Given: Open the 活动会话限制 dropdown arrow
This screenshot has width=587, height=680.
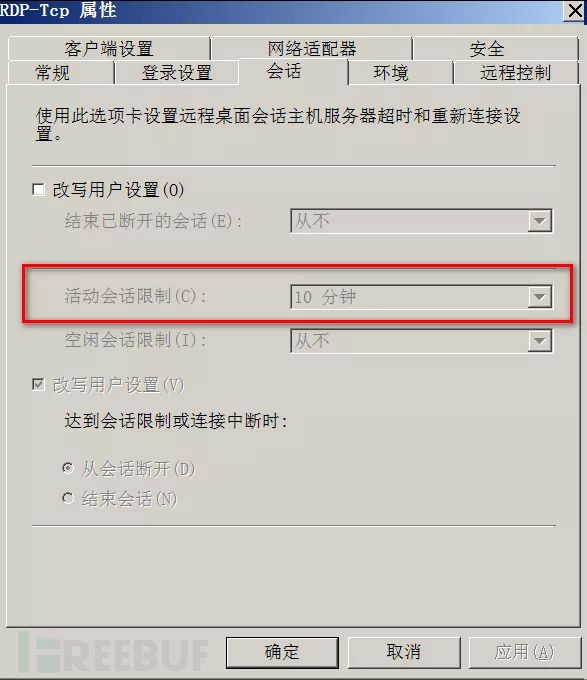Looking at the screenshot, I should click(x=539, y=297).
